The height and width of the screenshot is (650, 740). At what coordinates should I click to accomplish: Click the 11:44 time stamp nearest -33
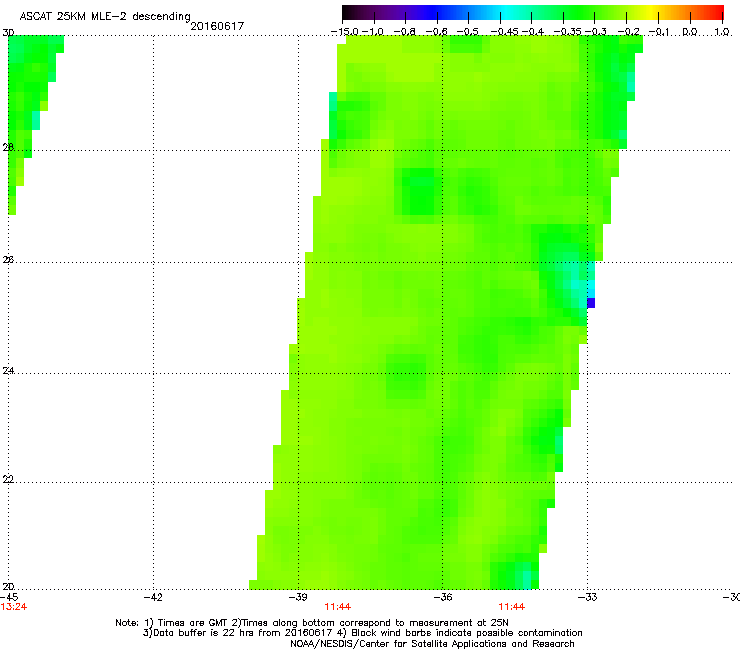pyautogui.click(x=512, y=607)
